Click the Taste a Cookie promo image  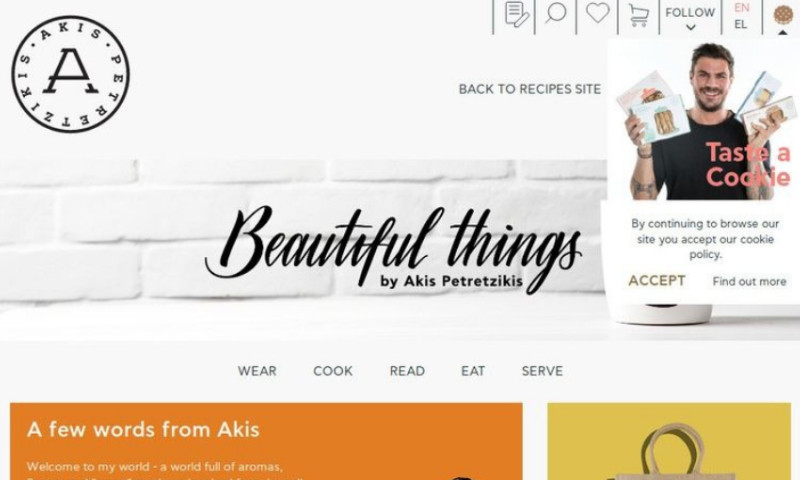click(x=704, y=121)
